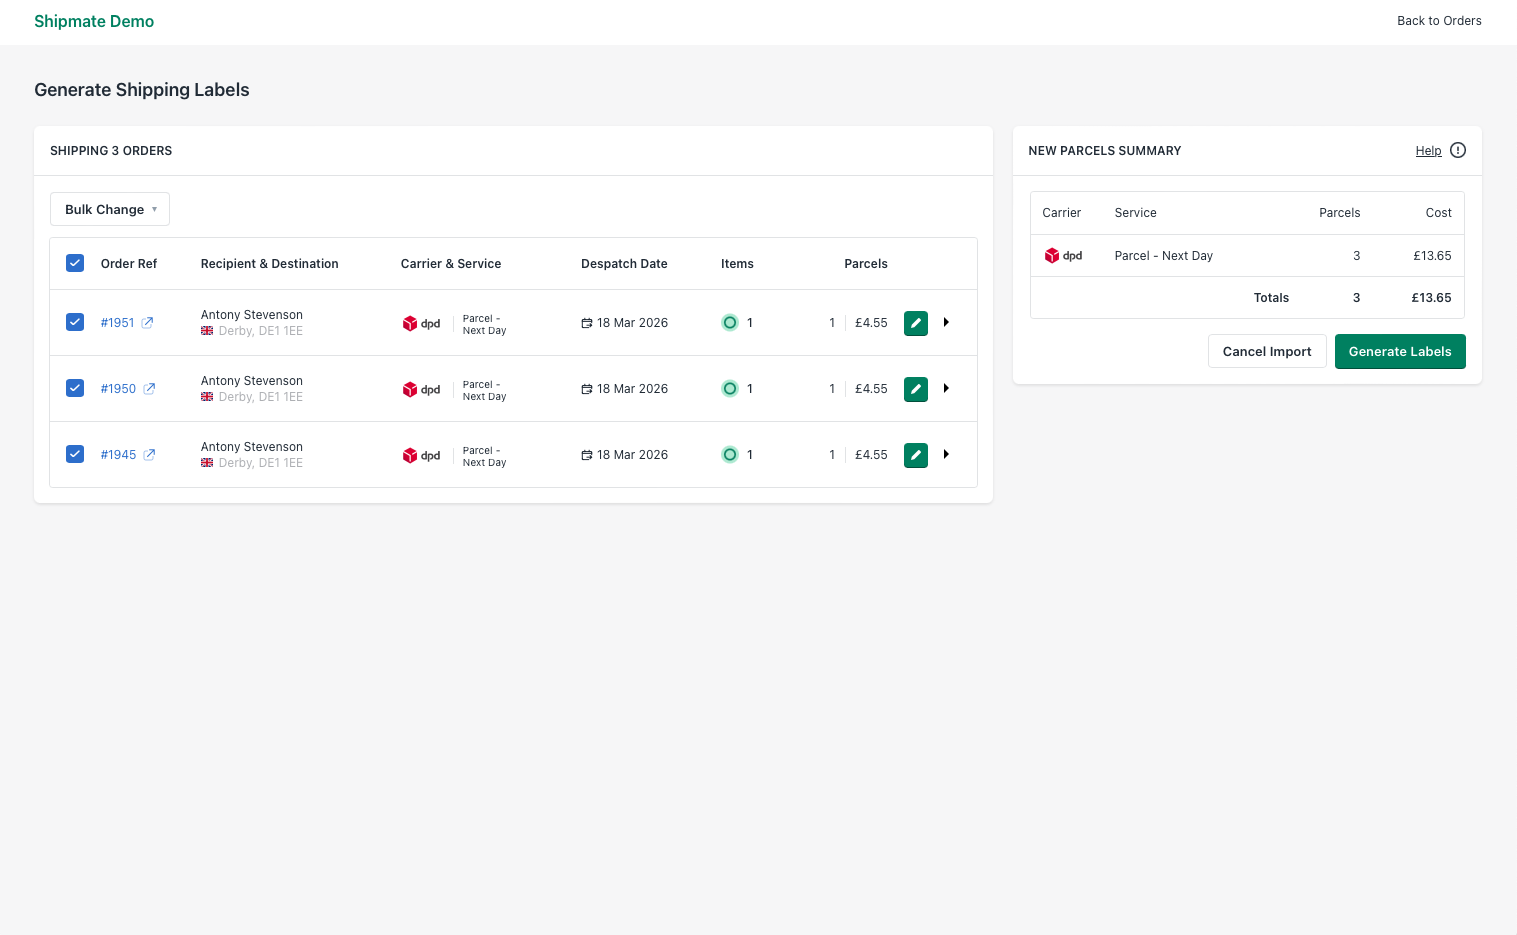Untick the select-all orders checkbox

click(75, 262)
